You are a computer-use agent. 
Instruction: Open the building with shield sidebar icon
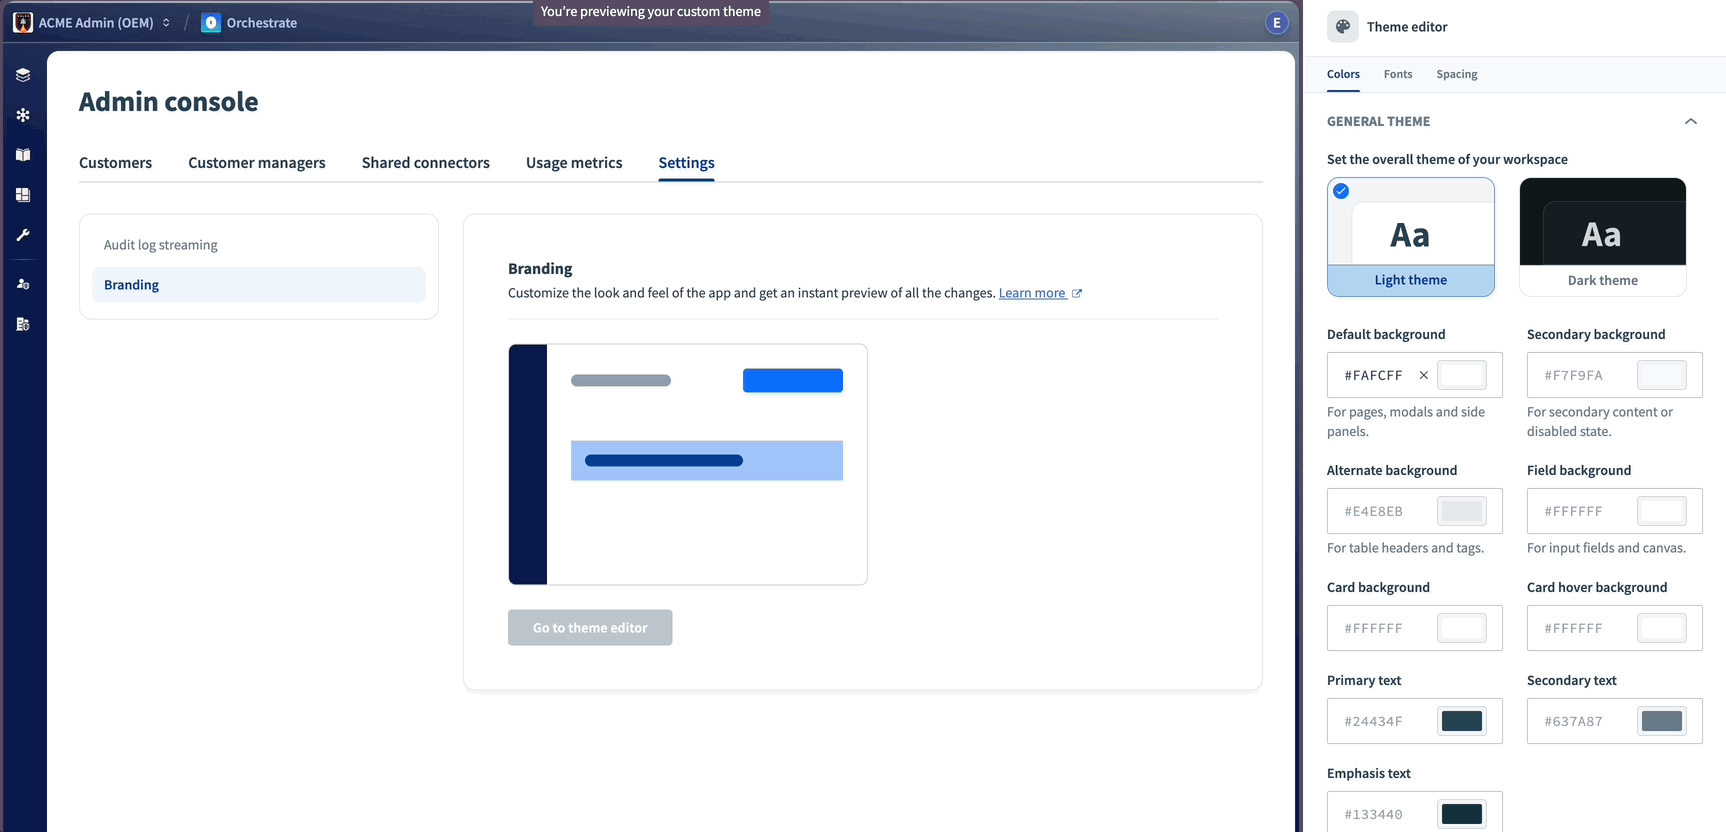(x=23, y=324)
